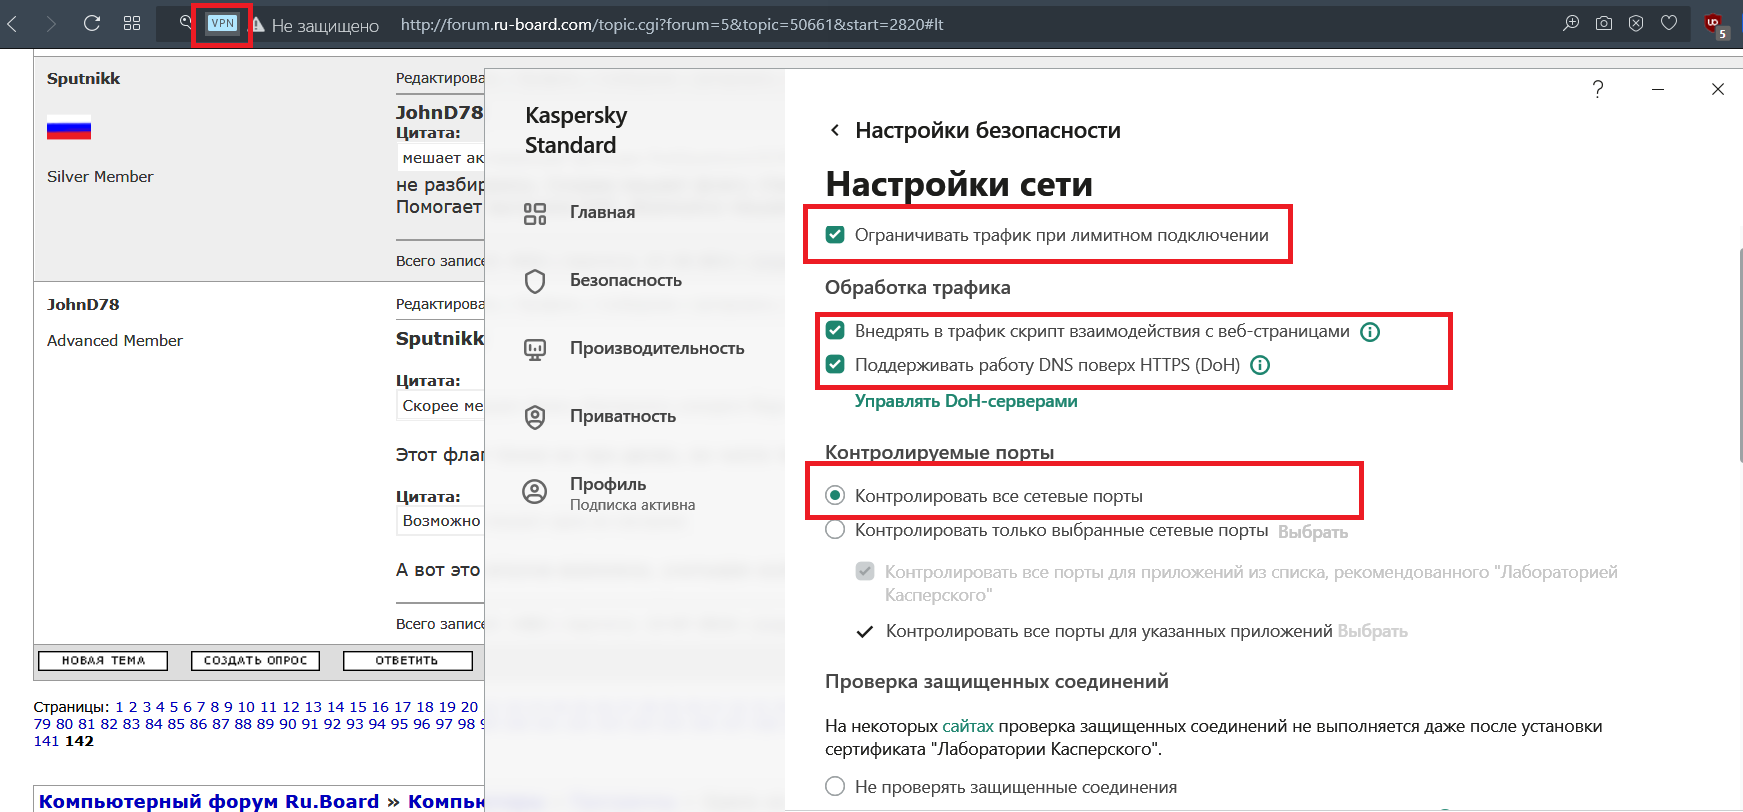Click the 'Kaspersky Standard' title
This screenshot has width=1743, height=812.
[576, 130]
